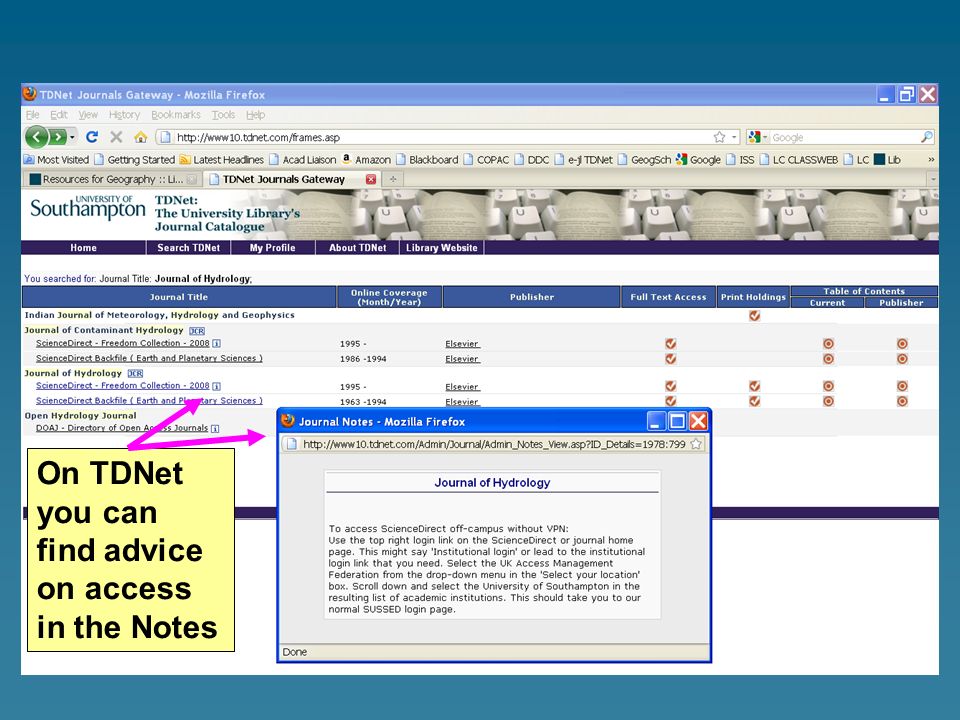Open notes icon beside Contaminant Hydrology Freedom Collection
The width and height of the screenshot is (960, 720).
[216, 343]
